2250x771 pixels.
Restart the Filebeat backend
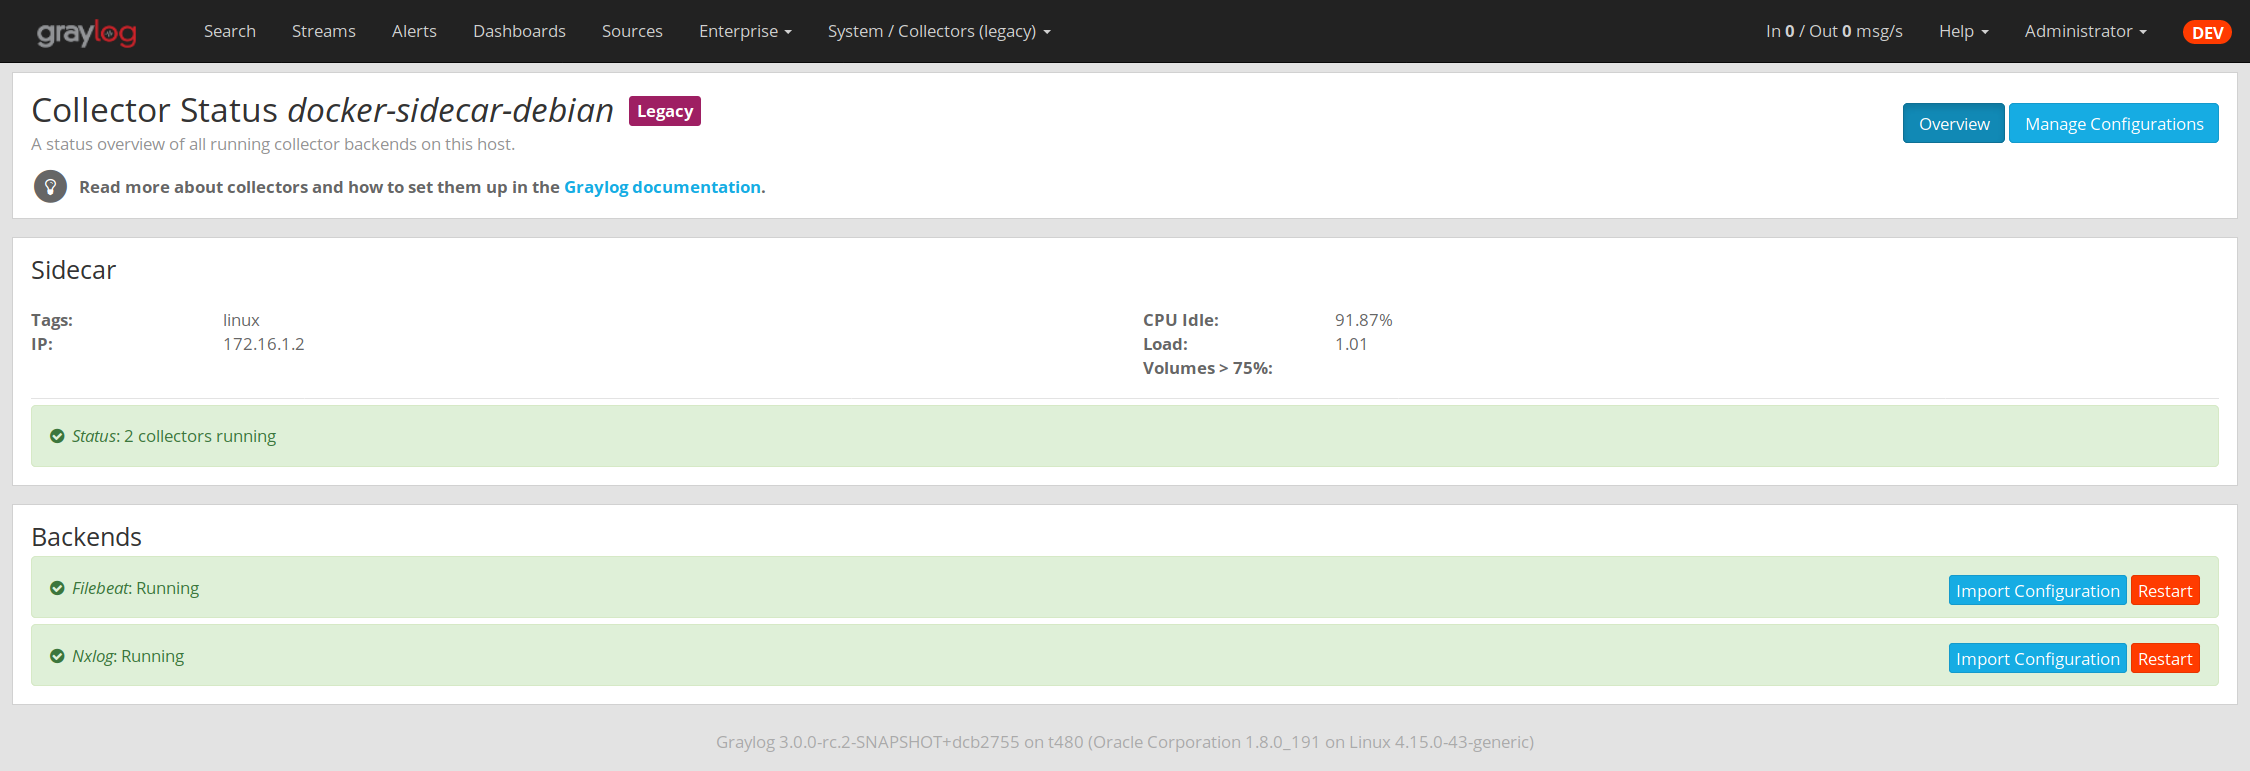(x=2164, y=591)
